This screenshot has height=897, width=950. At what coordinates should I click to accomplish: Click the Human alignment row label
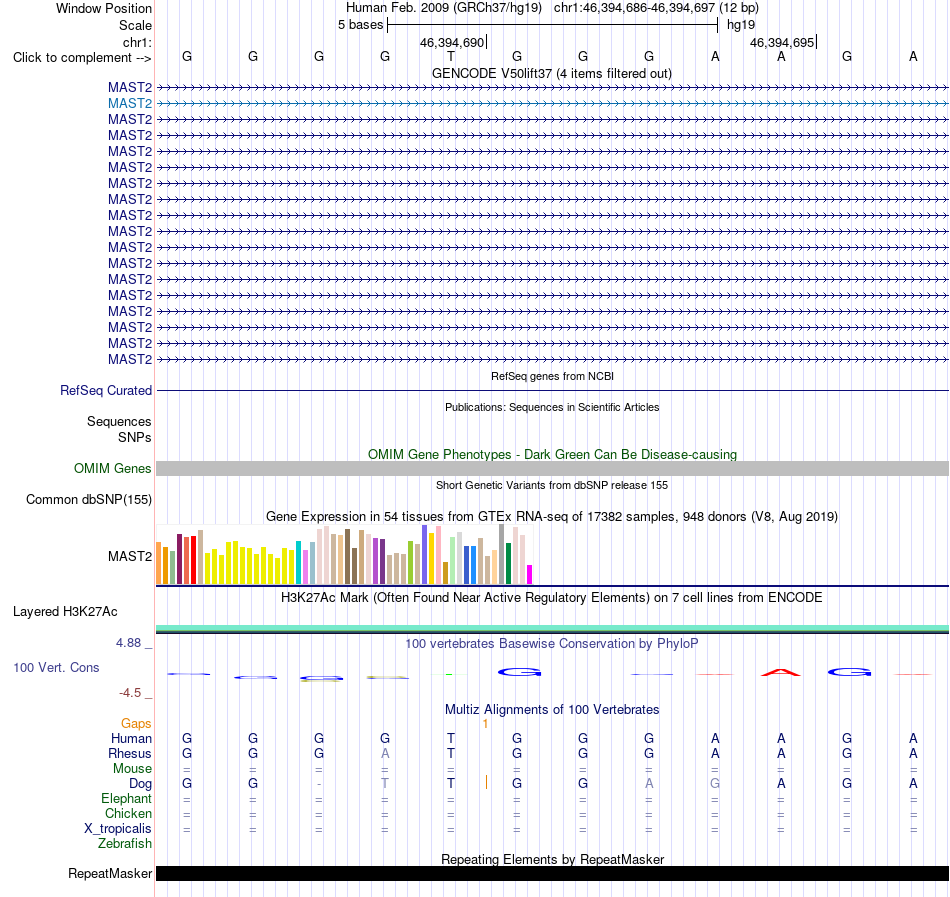pos(131,738)
